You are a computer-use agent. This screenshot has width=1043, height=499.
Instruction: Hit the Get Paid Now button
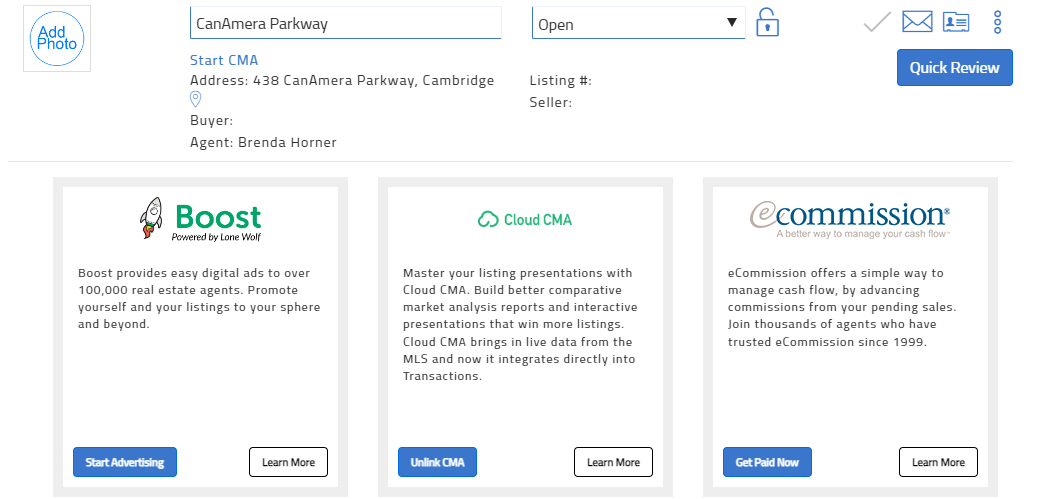[767, 462]
